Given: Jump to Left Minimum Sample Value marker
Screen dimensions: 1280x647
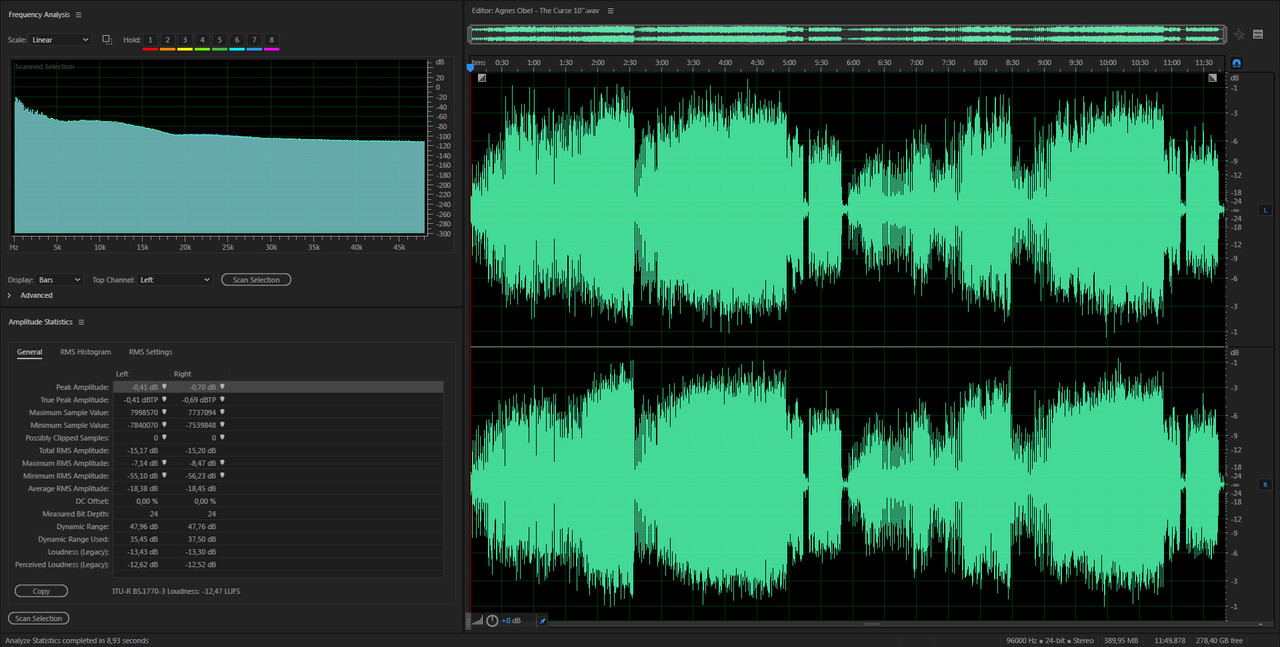Looking at the screenshot, I should [x=165, y=425].
